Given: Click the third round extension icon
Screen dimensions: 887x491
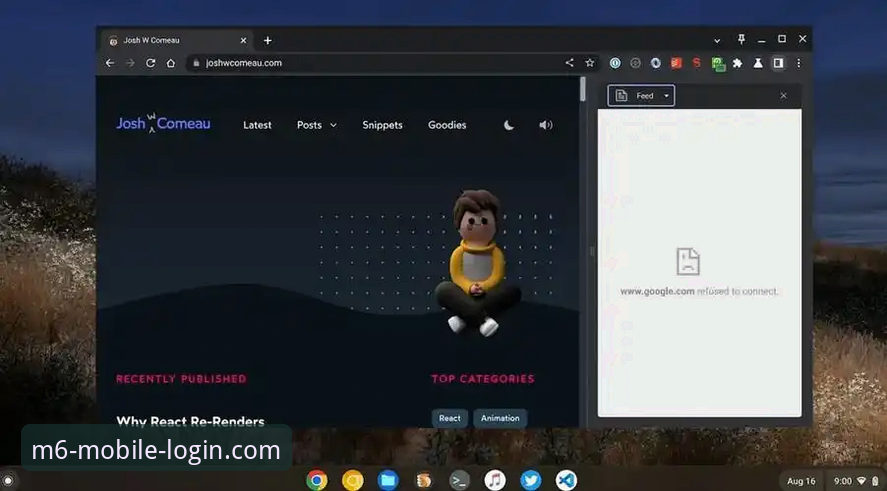Looking at the screenshot, I should pos(656,63).
